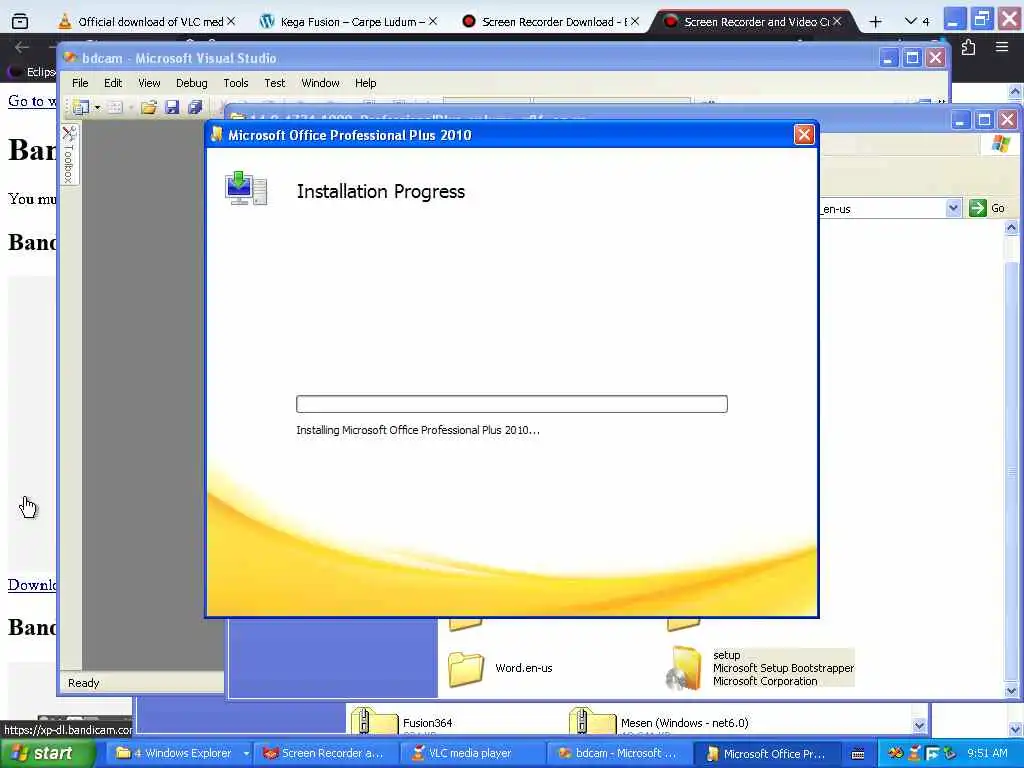This screenshot has width=1024, height=768.
Task: Open the File menu in Visual Studio
Action: (80, 83)
